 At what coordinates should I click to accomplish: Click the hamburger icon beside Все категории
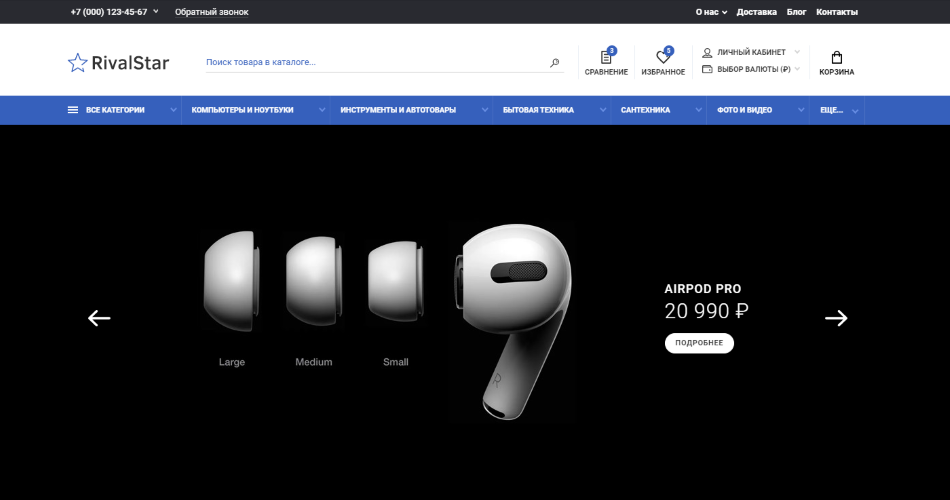coord(73,110)
